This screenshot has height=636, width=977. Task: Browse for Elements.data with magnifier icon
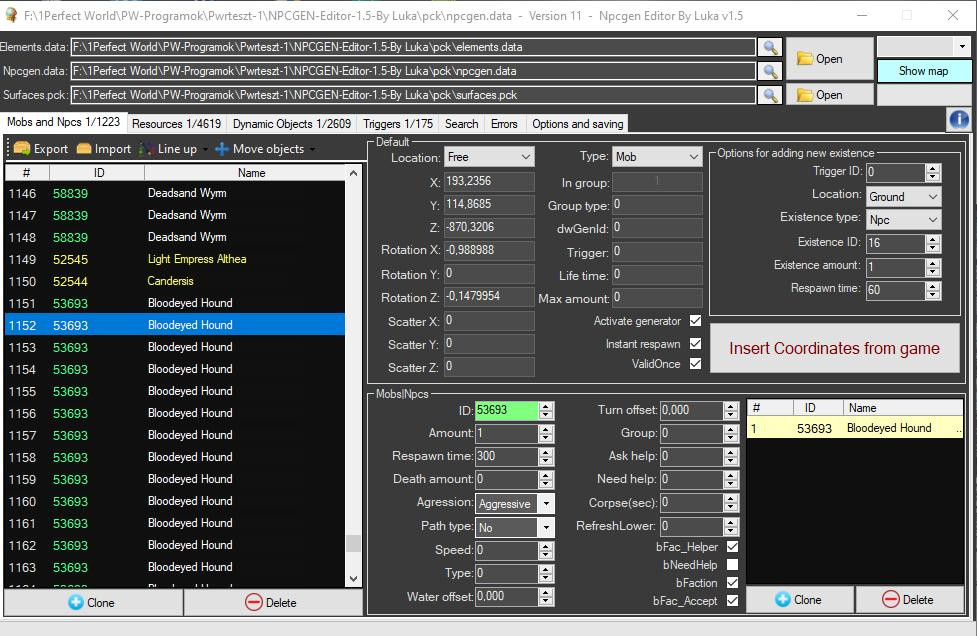click(x=770, y=47)
